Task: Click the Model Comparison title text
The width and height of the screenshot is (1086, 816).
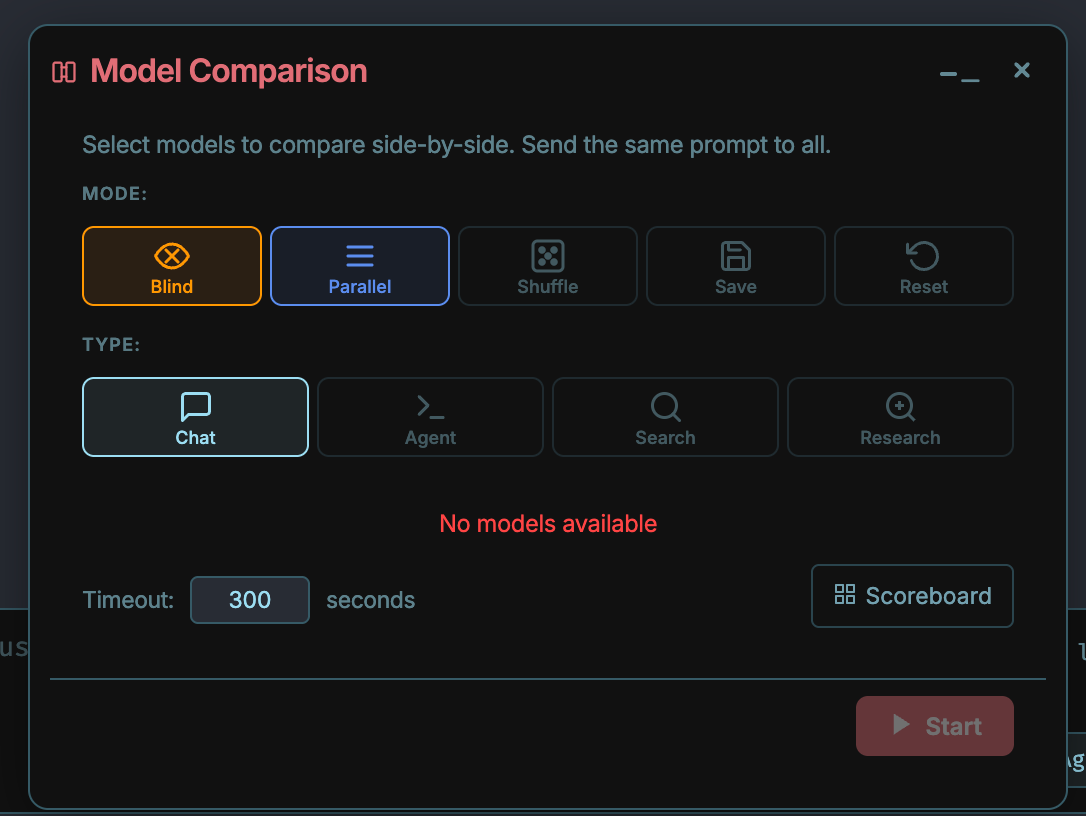Action: (229, 71)
